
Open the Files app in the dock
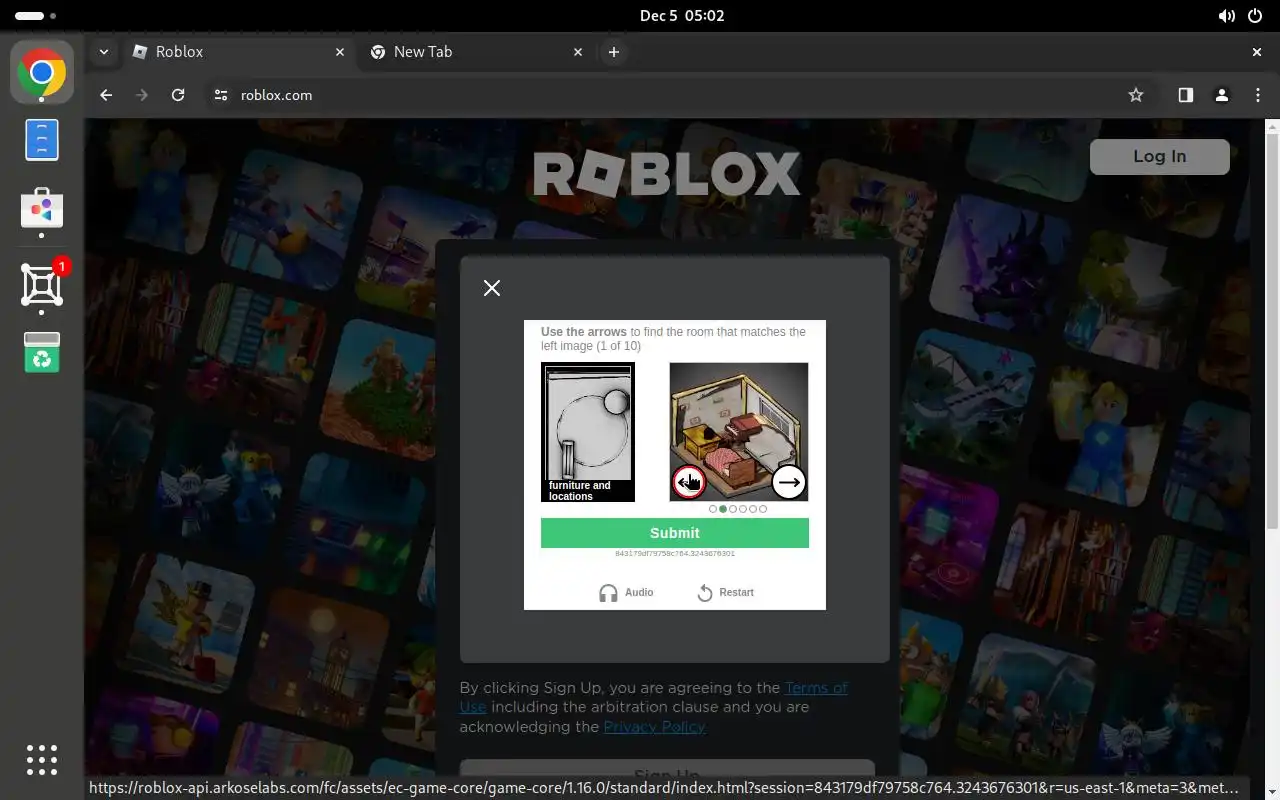pos(41,140)
